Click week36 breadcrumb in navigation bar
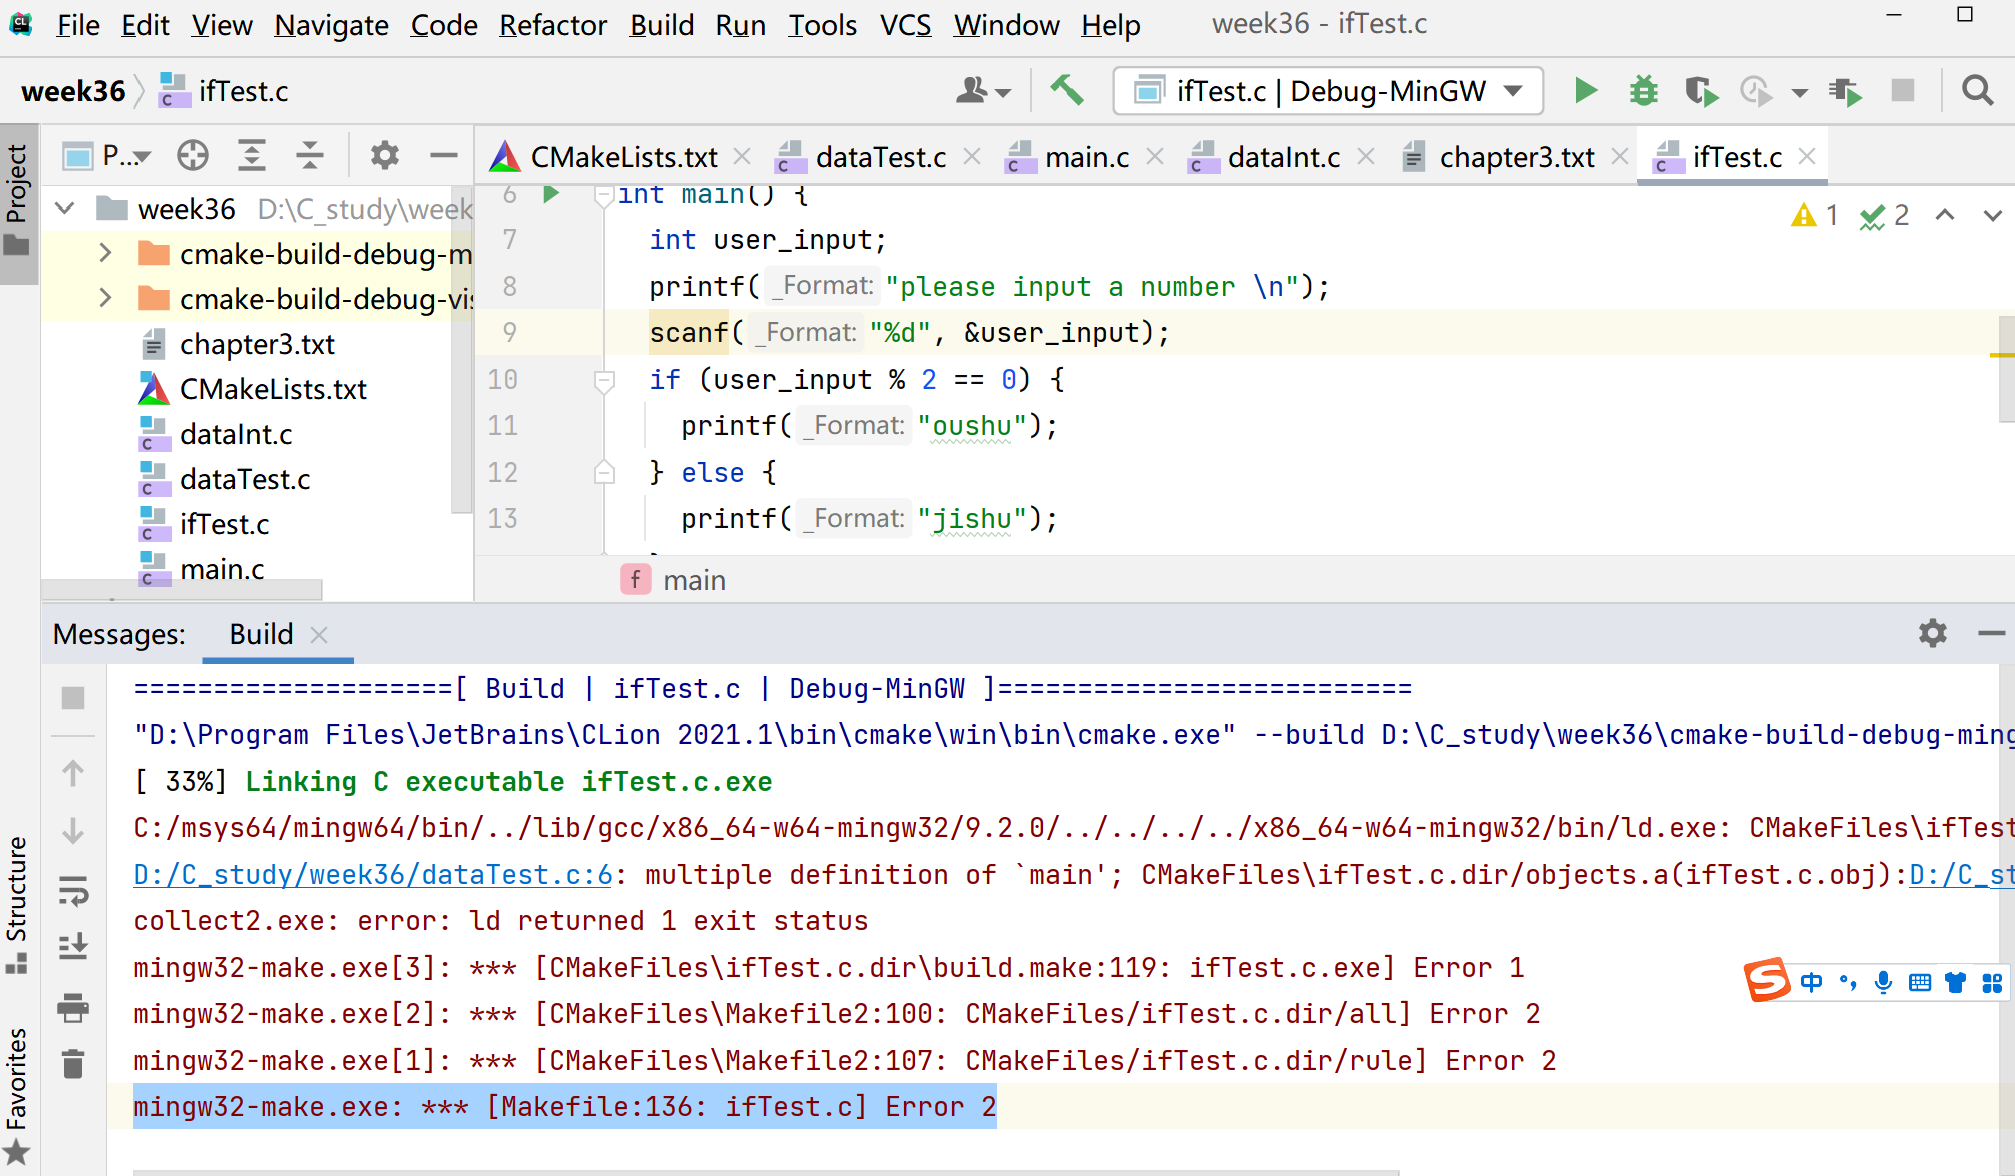 coord(73,91)
